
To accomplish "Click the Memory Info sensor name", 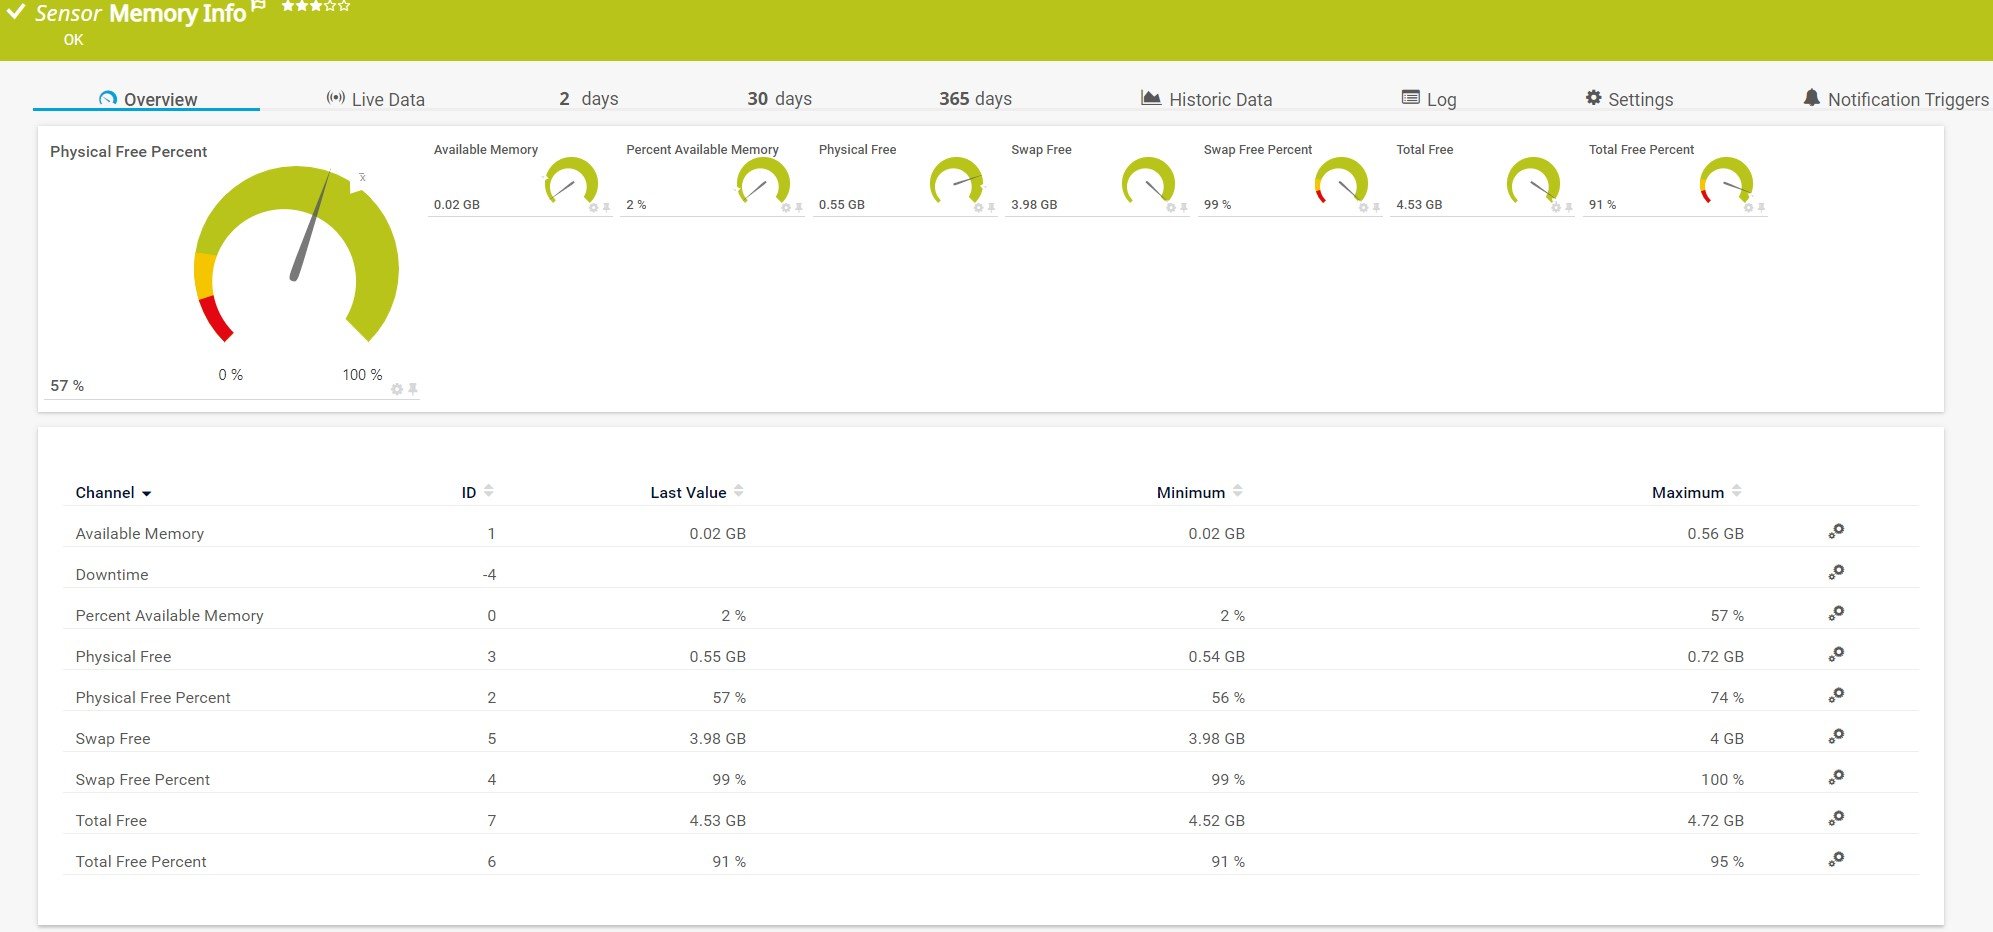I will [x=177, y=14].
